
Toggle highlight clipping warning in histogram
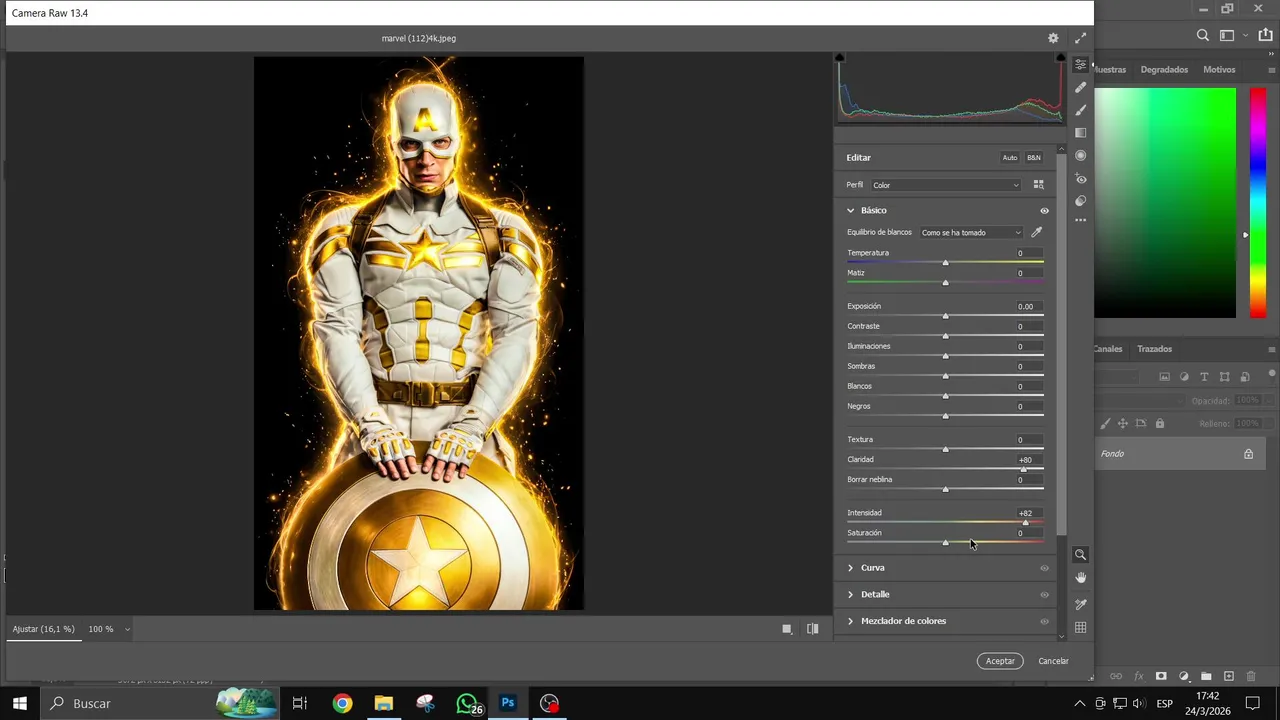pos(1060,58)
